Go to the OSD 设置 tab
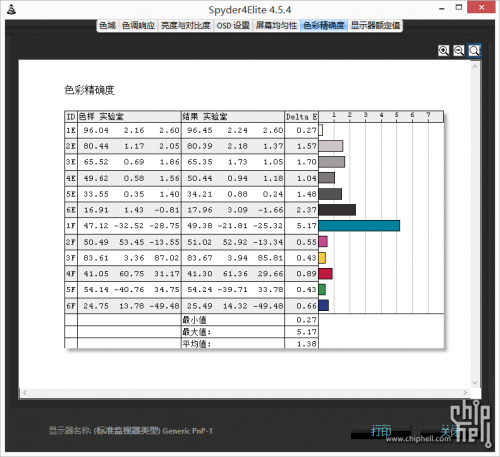This screenshot has height=457, width=500. 233,25
